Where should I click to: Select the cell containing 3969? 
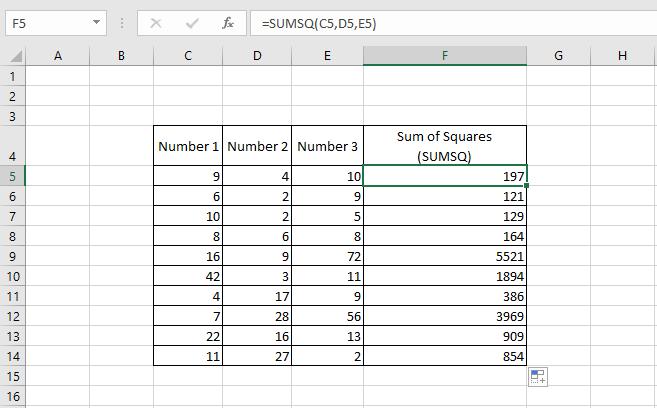[x=445, y=316]
